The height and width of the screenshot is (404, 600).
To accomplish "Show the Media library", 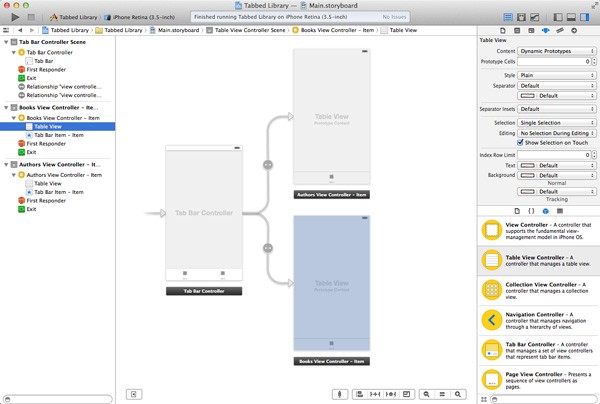I will pos(560,211).
